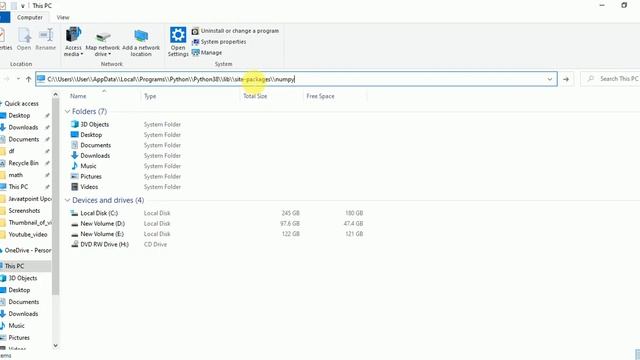The height and width of the screenshot is (360, 640).
Task: Open Recycle Bin in Quick access
Action: [x=23, y=163]
